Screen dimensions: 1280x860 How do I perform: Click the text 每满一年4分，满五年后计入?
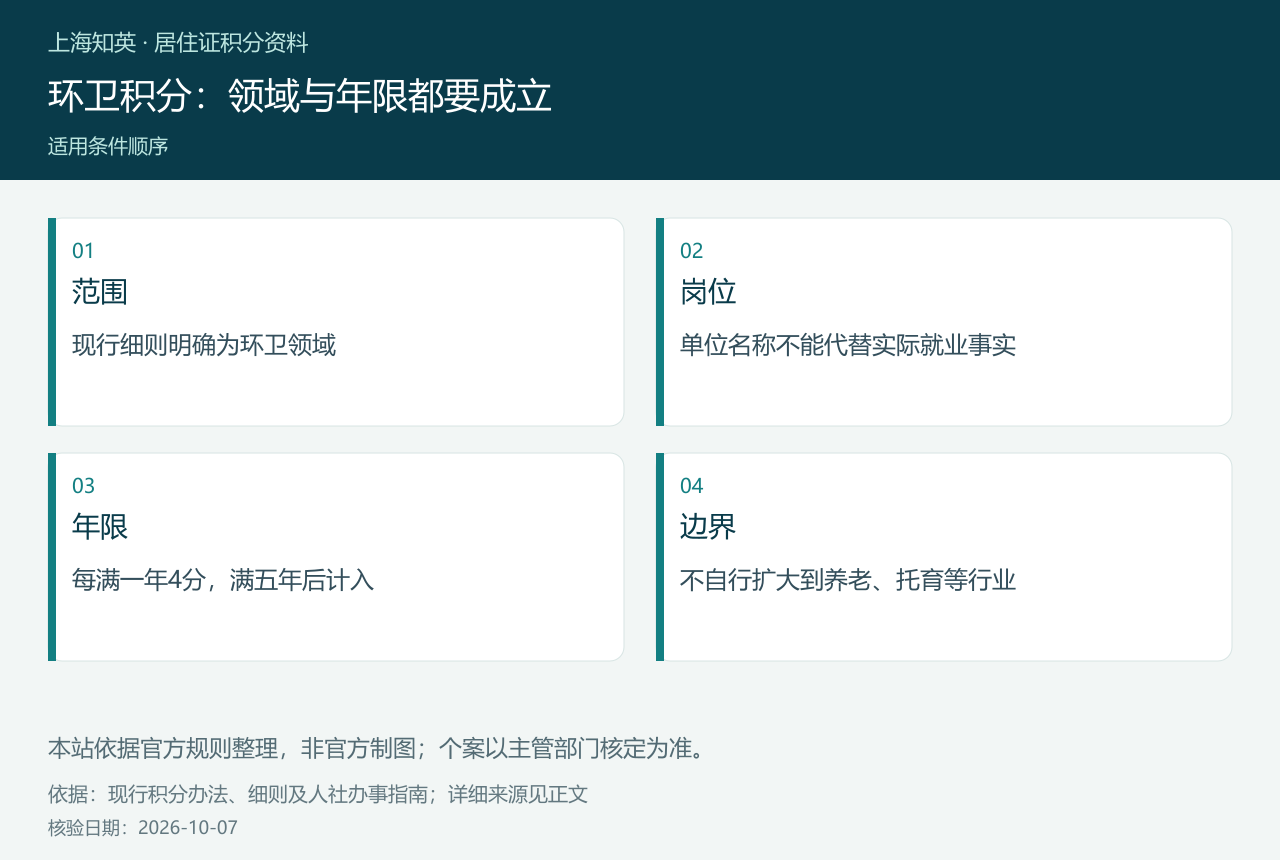click(223, 580)
